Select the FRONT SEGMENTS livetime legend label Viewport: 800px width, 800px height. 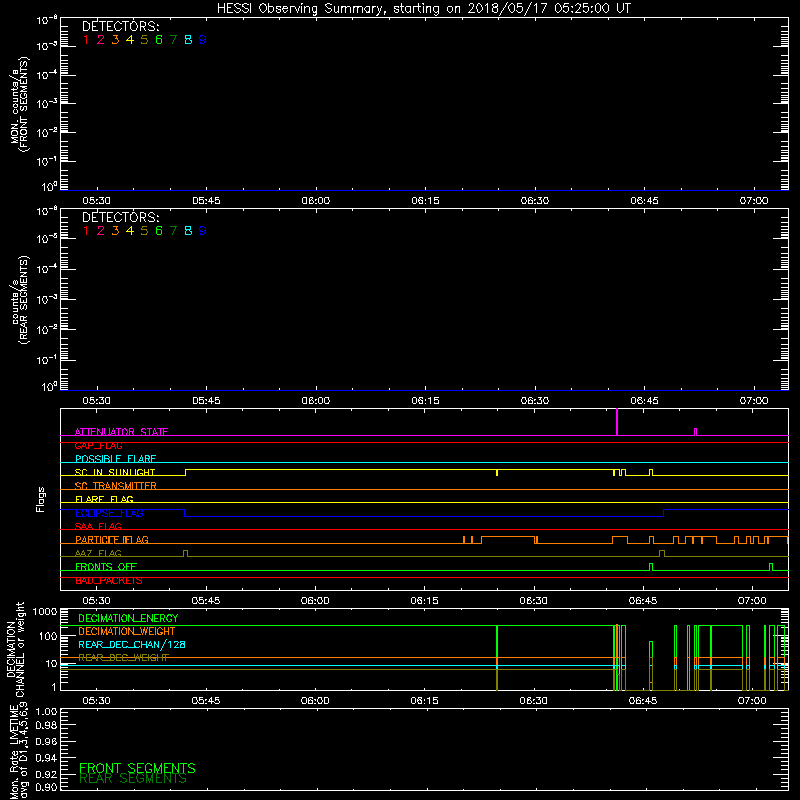137,768
